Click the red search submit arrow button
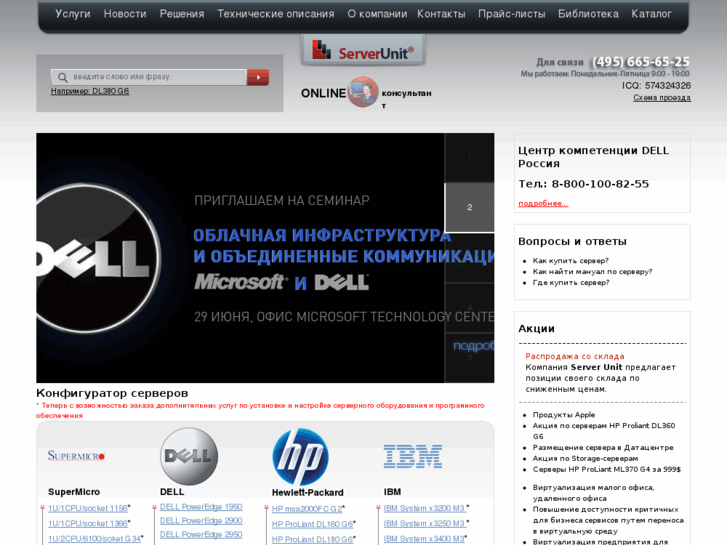This screenshot has width=727, height=545. [x=258, y=77]
